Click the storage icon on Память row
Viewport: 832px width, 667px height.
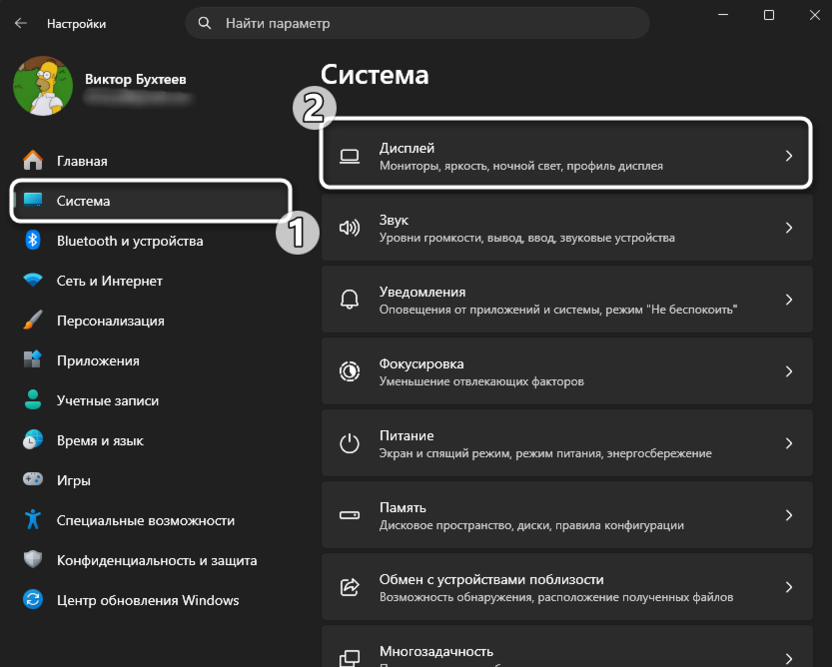(349, 515)
